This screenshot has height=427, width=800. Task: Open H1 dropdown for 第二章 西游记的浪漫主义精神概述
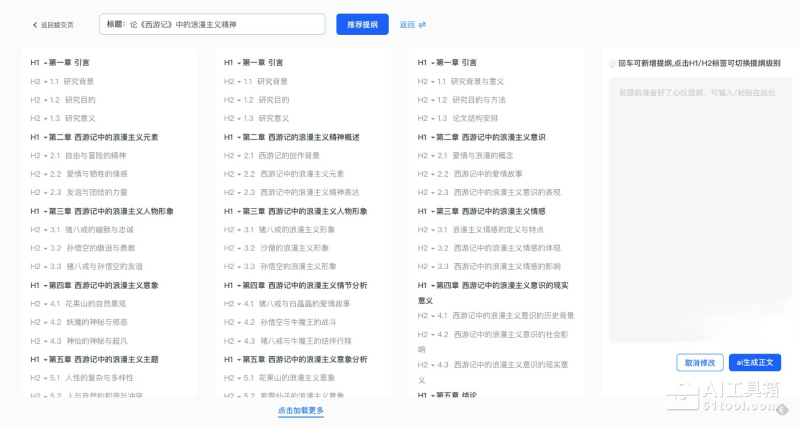click(233, 137)
